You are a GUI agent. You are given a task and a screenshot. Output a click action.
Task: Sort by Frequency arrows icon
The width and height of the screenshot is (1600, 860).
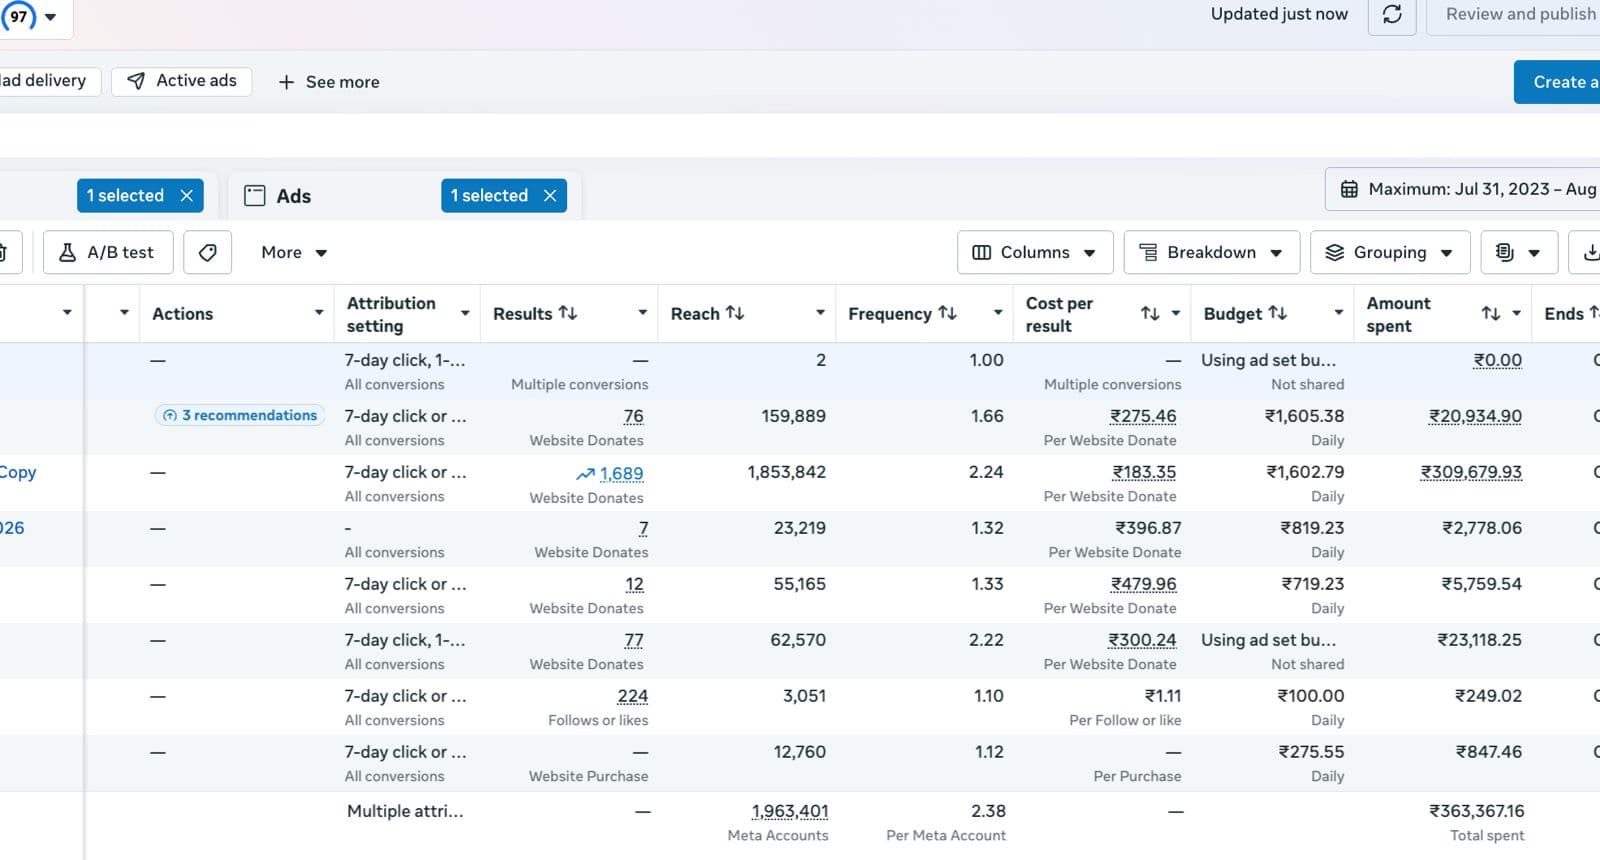click(948, 313)
